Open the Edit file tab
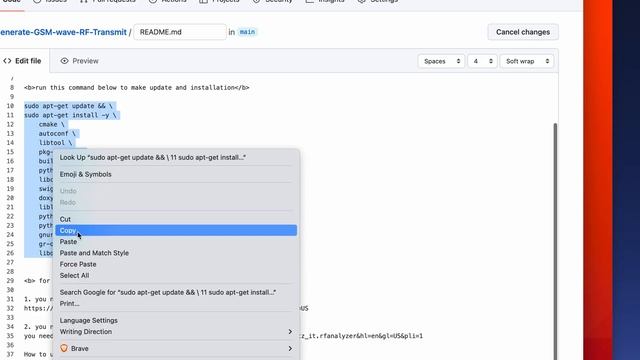Image resolution: width=640 pixels, height=360 pixels. (22, 61)
